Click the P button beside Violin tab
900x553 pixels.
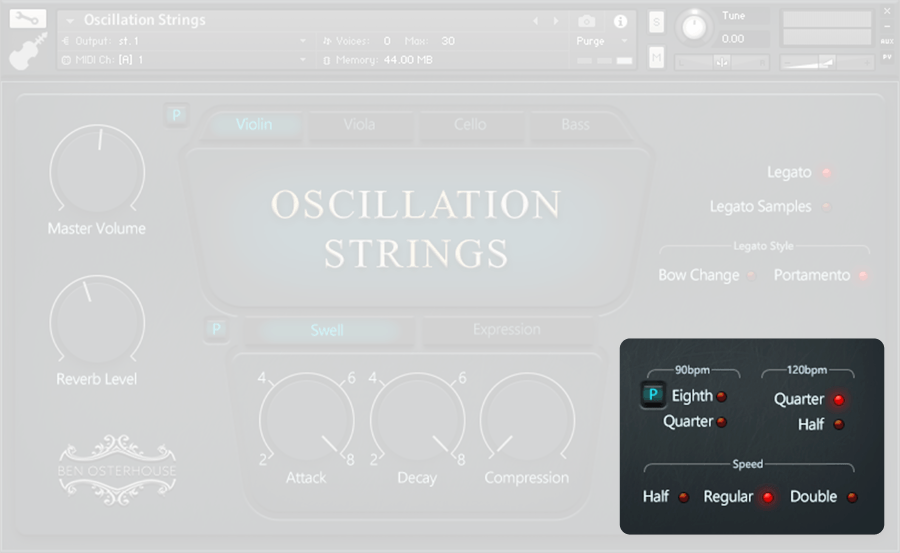176,115
